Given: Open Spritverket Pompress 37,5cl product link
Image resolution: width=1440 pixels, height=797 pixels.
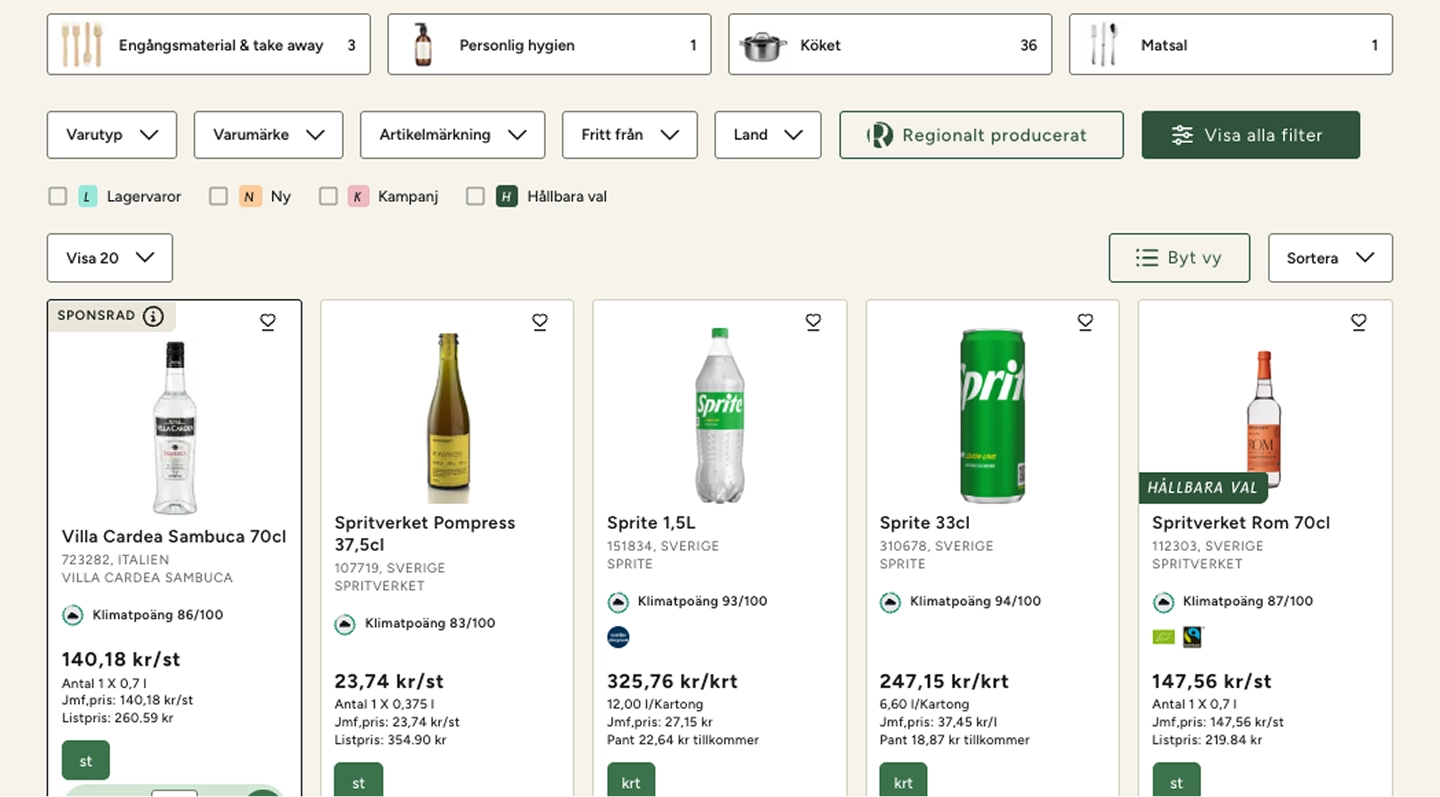Looking at the screenshot, I should click(x=425, y=534).
